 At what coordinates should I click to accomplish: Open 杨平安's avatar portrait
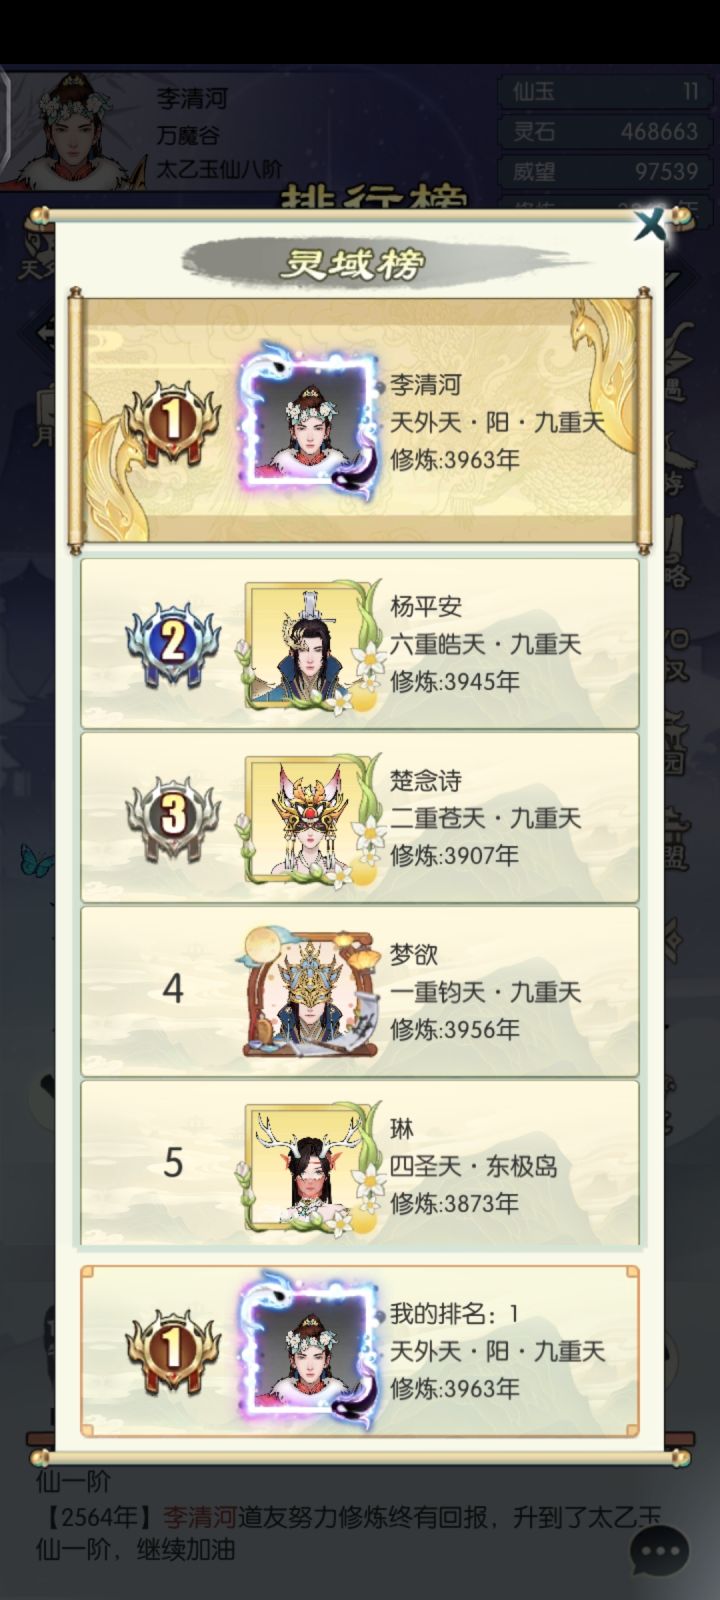coord(305,645)
